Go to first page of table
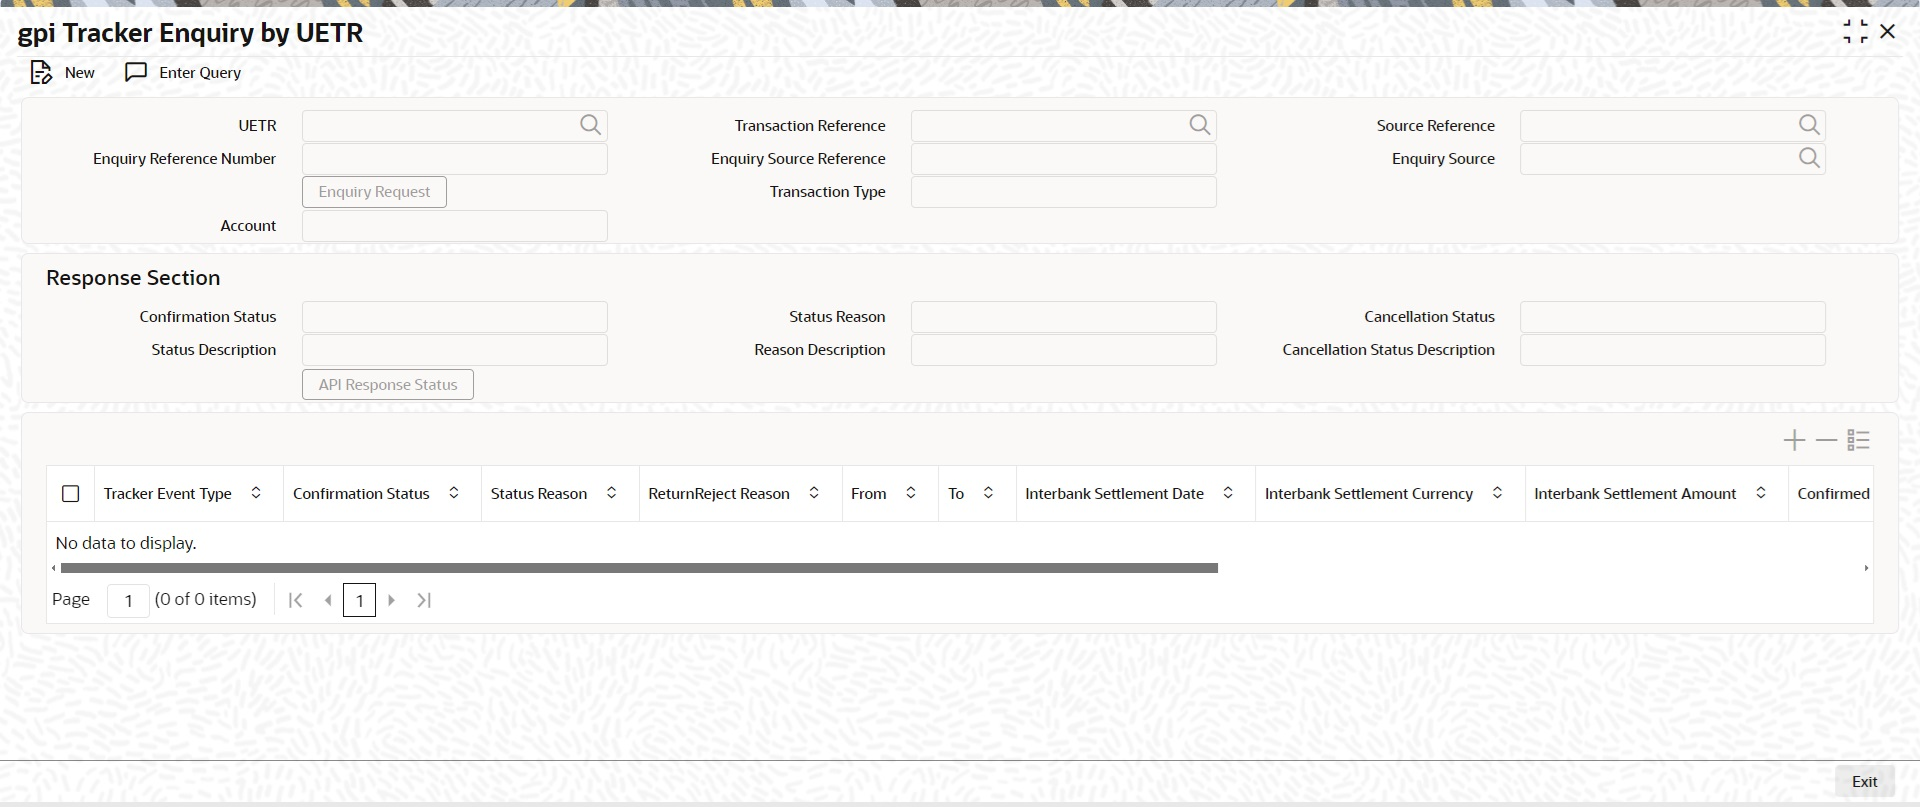Viewport: 1920px width, 807px height. 295,600
